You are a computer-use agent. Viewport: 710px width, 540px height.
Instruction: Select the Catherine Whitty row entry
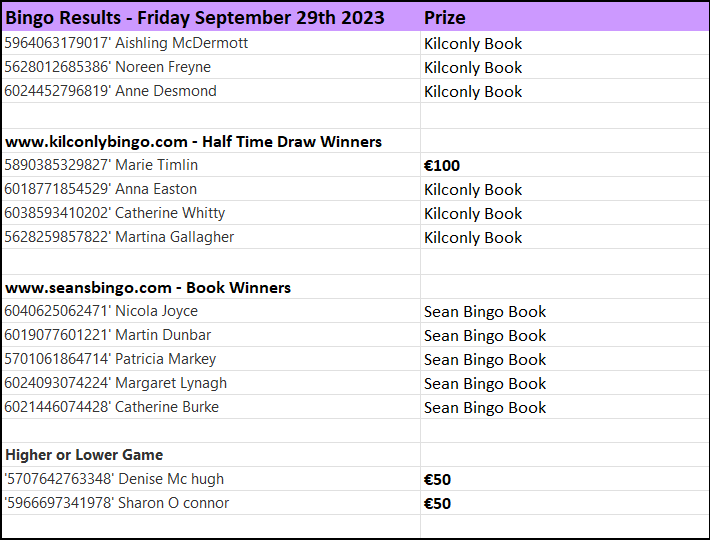(211, 213)
